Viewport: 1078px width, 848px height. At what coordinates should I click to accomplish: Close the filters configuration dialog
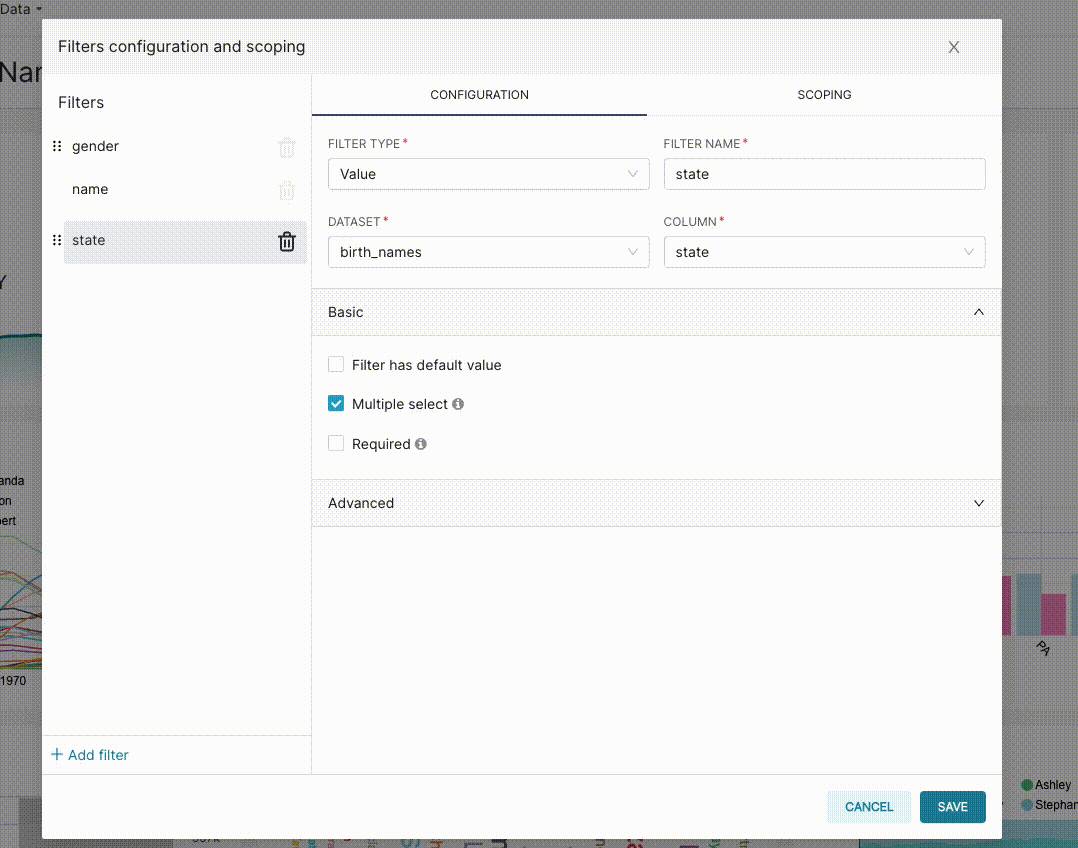coord(954,47)
